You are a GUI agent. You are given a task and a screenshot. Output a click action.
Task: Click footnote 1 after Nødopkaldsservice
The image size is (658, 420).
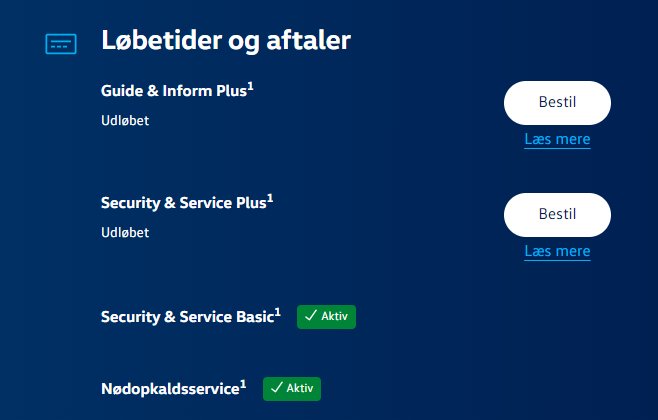pos(243,383)
